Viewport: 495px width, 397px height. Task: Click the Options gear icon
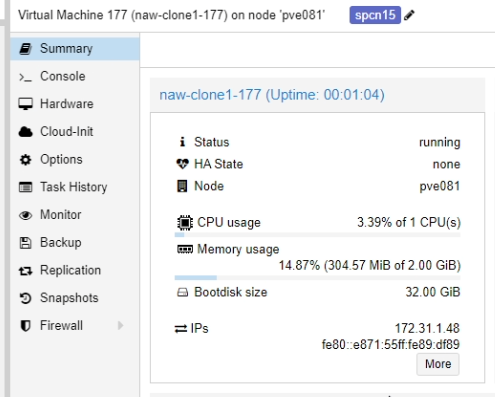pyautogui.click(x=25, y=160)
